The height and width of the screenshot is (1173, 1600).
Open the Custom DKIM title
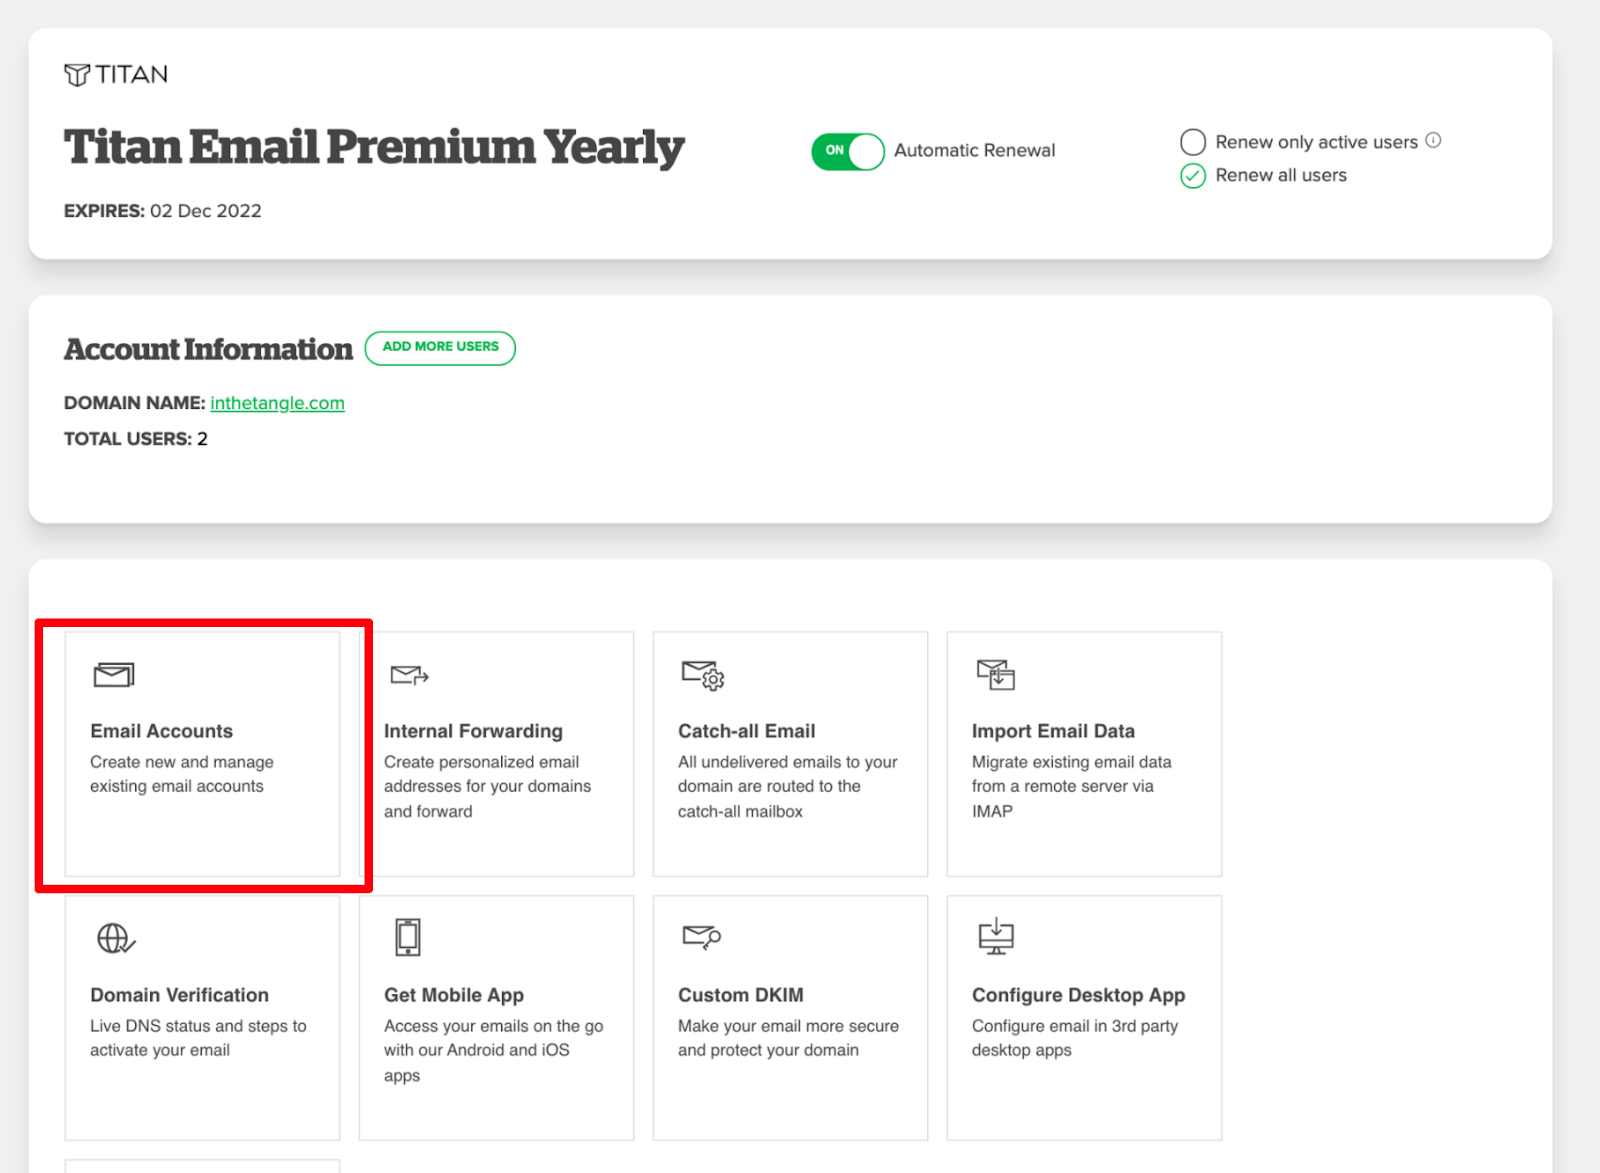point(740,995)
